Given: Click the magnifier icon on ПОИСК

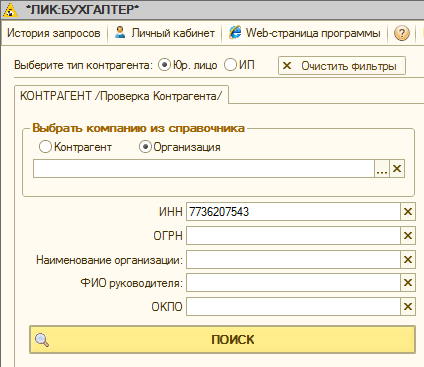Looking at the screenshot, I should 42,340.
